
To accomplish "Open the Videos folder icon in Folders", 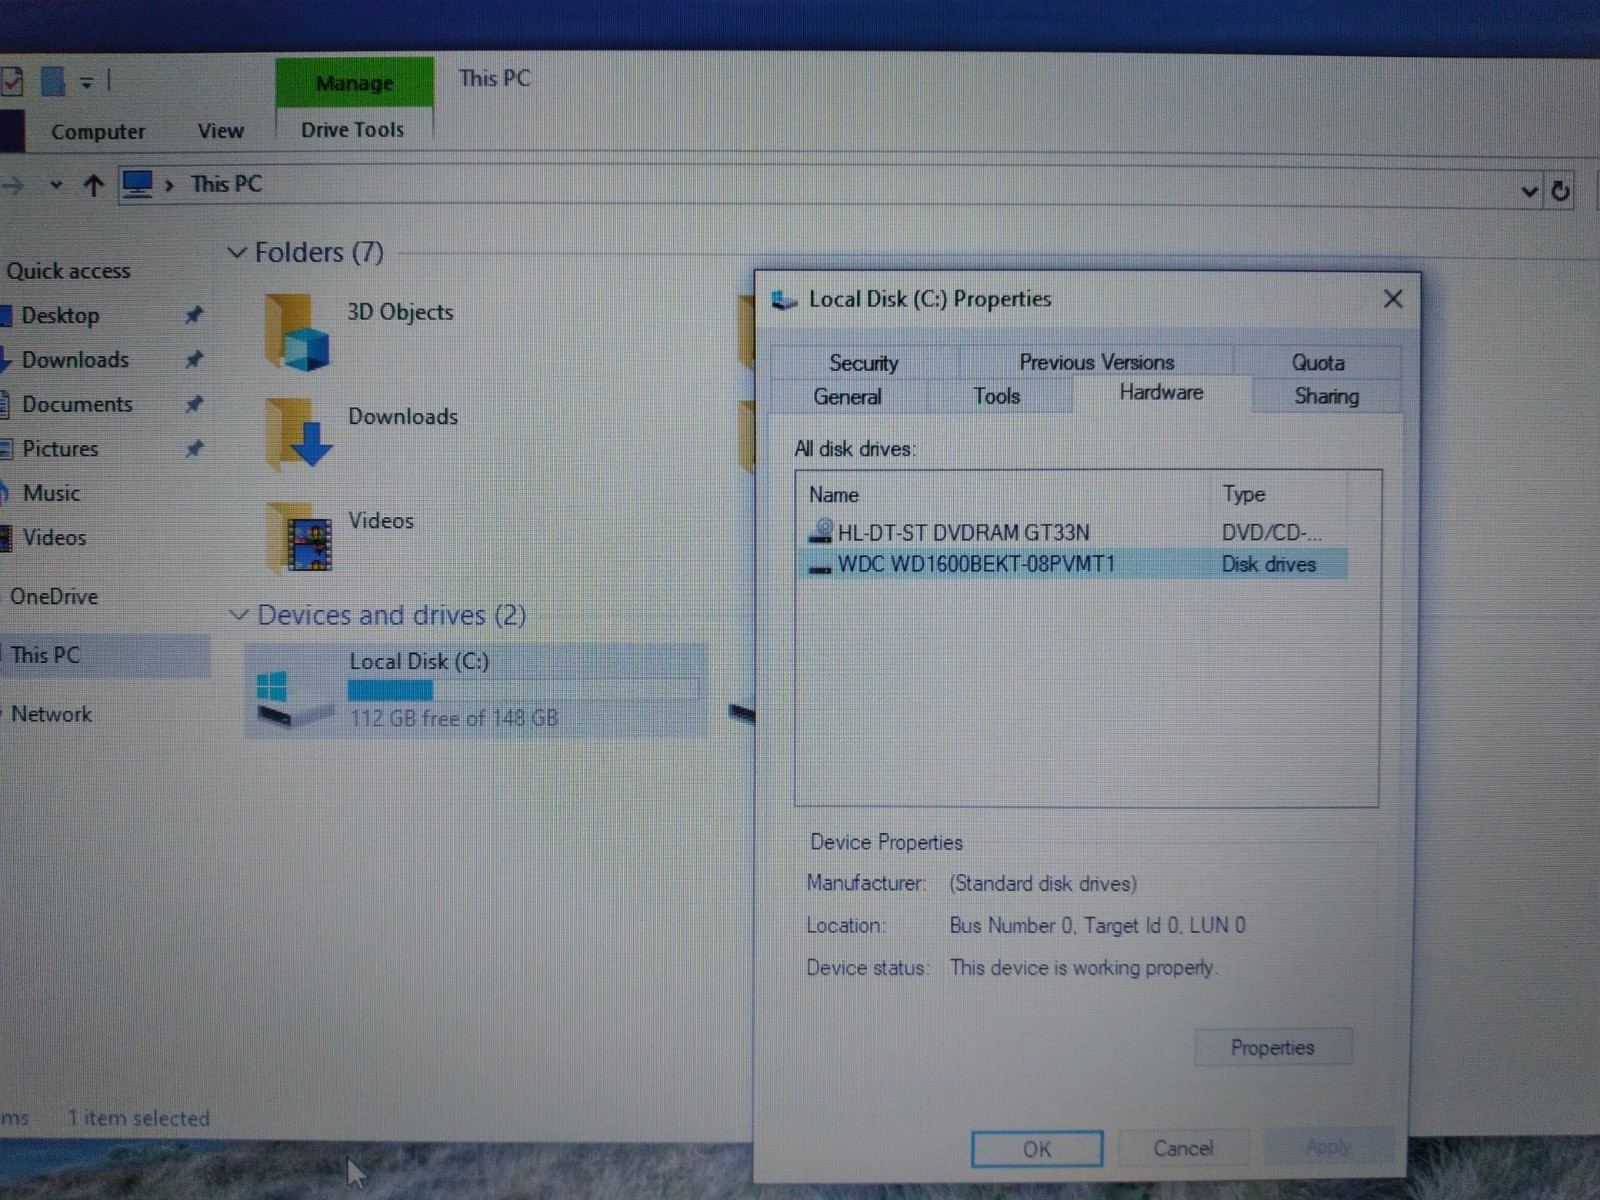I will pos(300,538).
